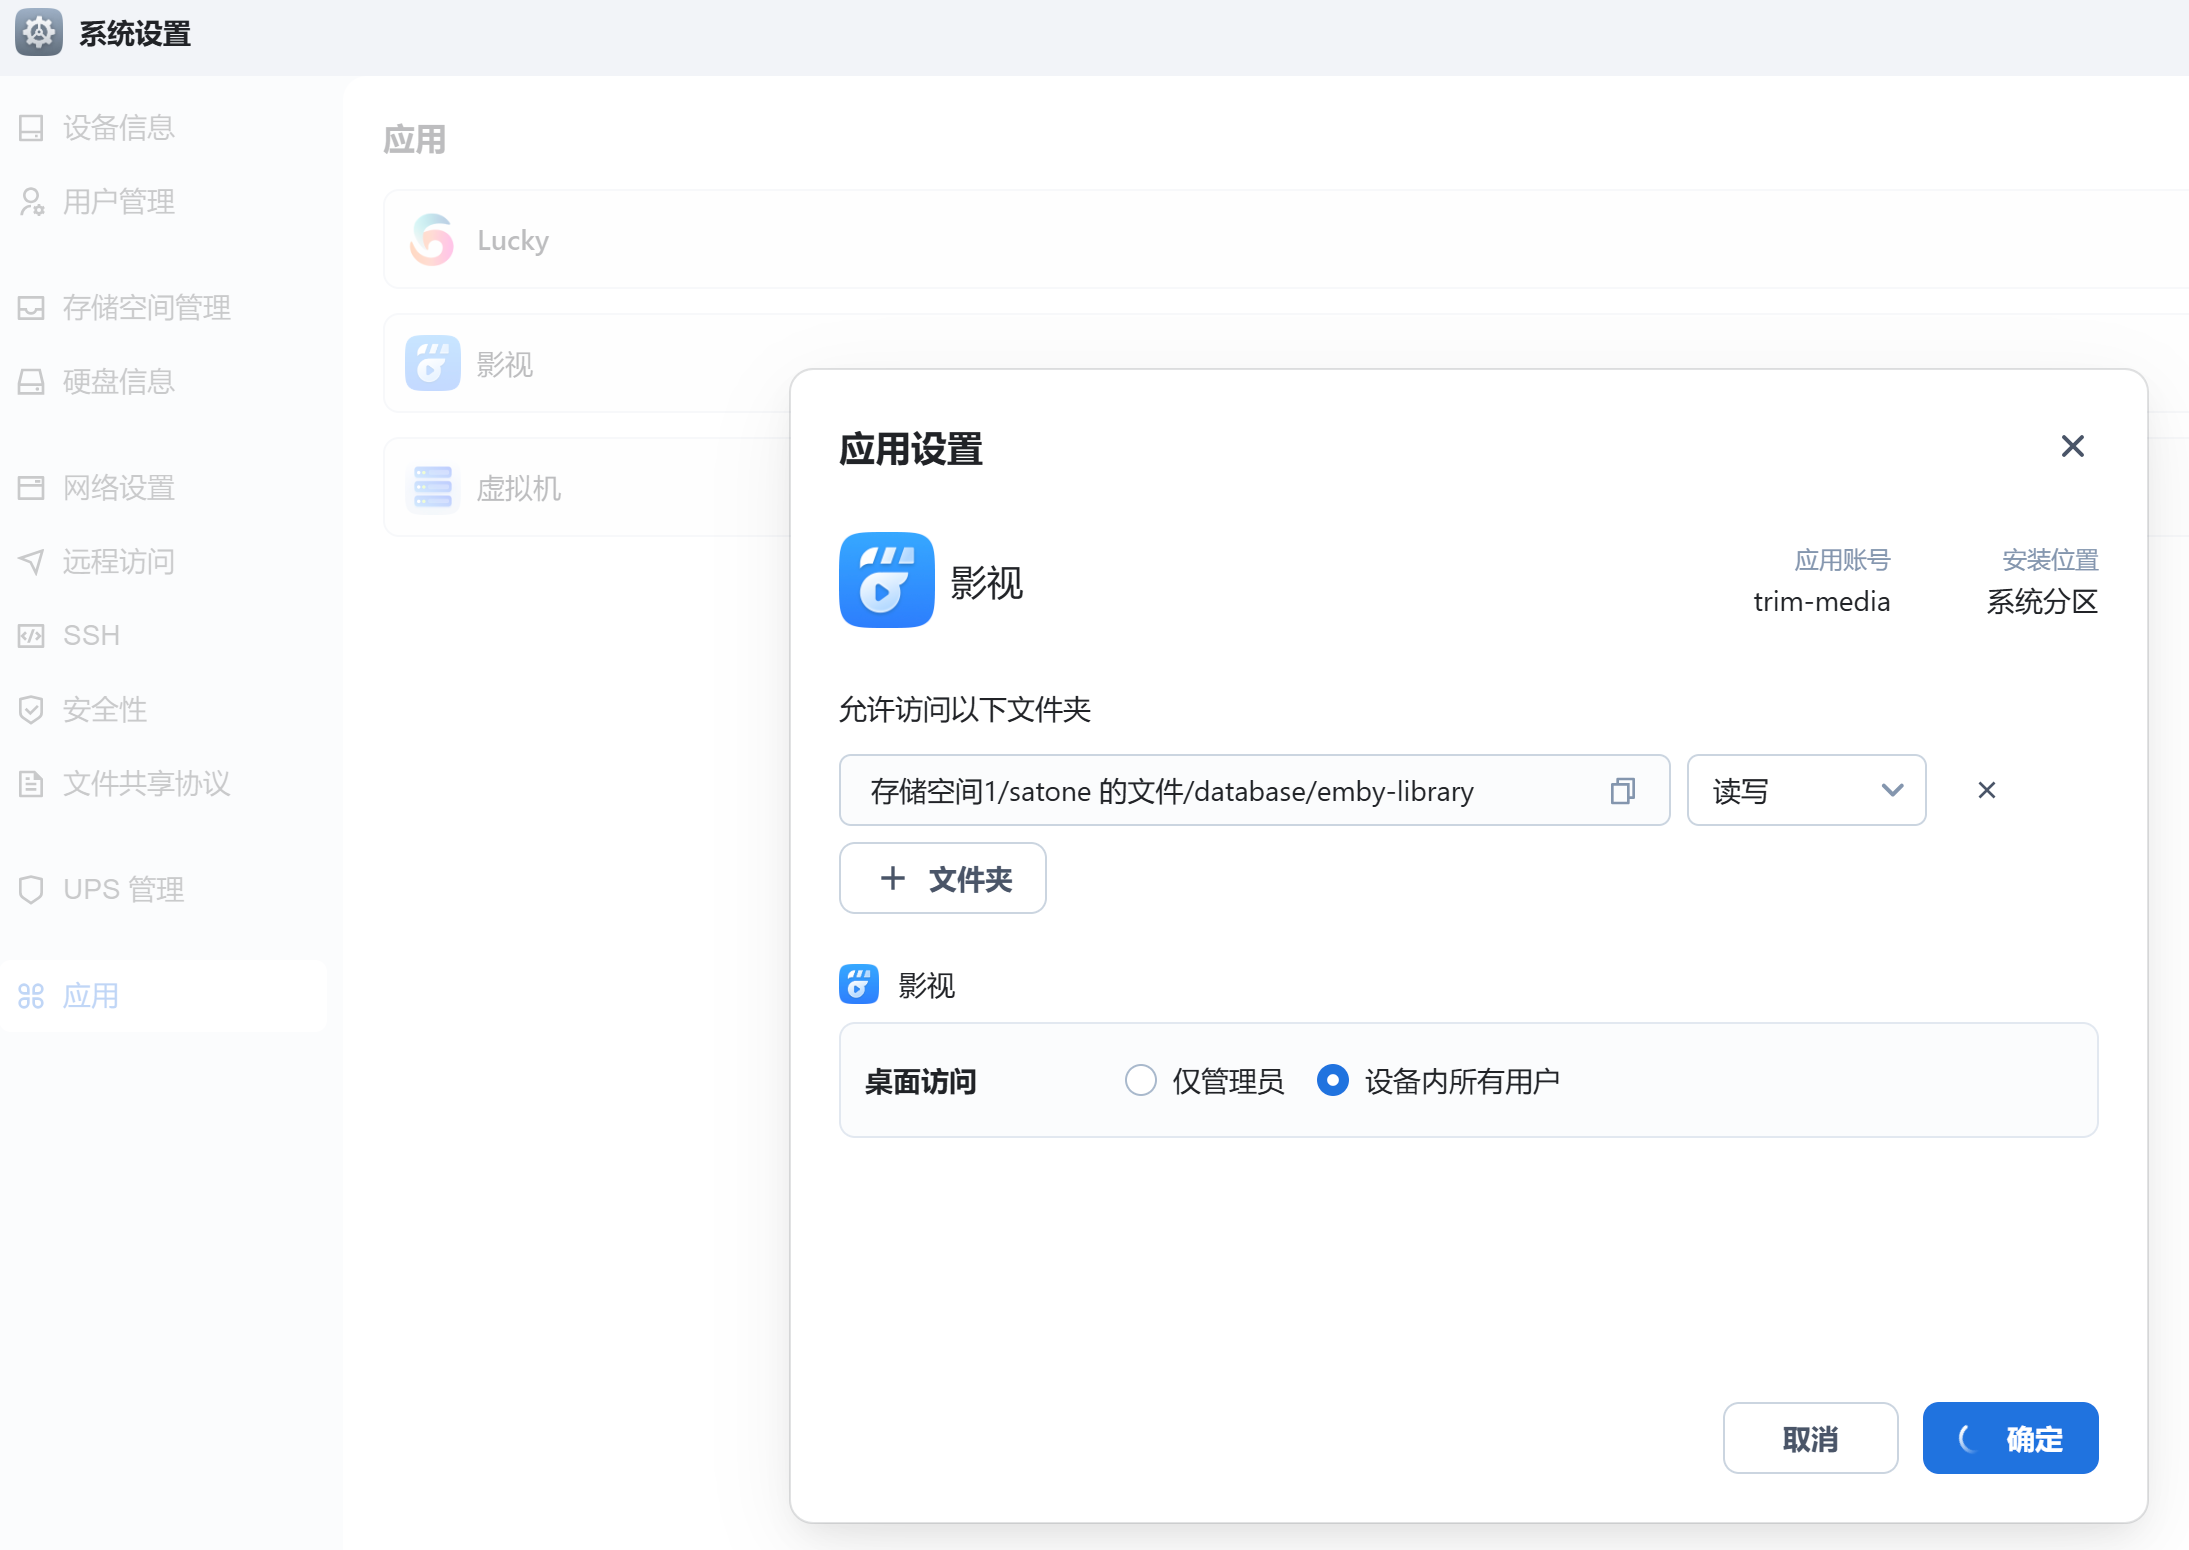Click the 影视 app icon in the list
The width and height of the screenshot is (2189, 1550).
[x=432, y=363]
